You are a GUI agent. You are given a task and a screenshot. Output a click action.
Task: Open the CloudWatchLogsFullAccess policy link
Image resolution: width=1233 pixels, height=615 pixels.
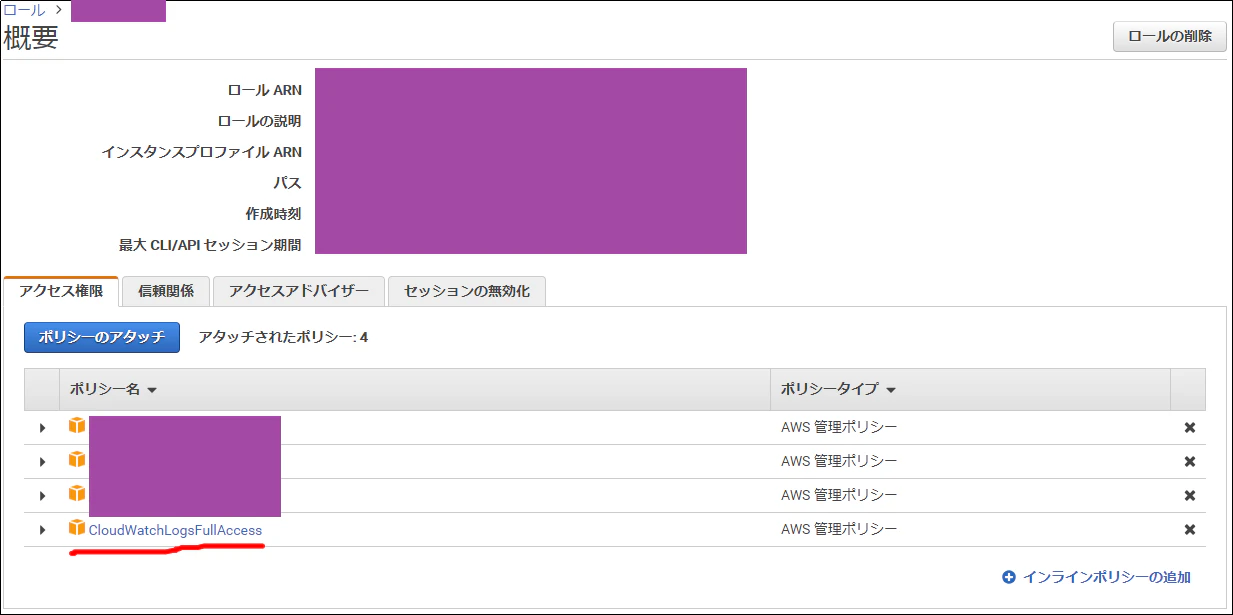pyautogui.click(x=175, y=530)
